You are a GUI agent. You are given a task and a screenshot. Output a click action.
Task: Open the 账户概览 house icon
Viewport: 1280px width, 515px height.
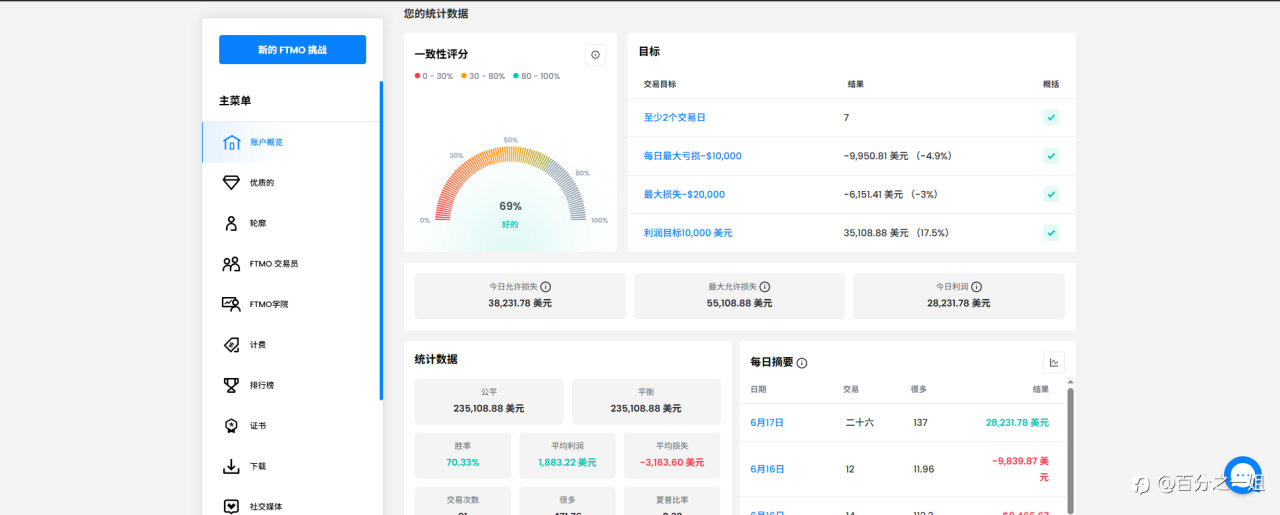pos(231,142)
